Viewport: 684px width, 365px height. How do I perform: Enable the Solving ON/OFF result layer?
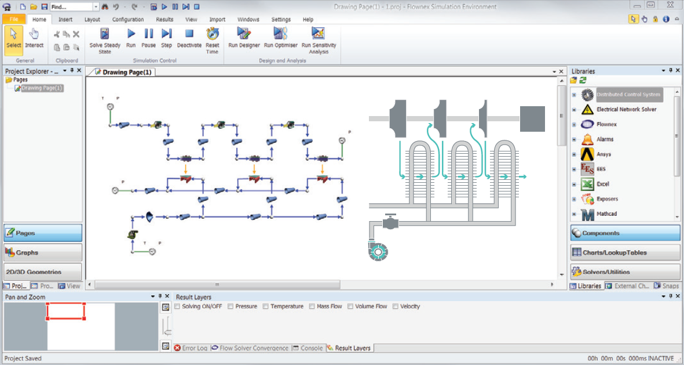(178, 307)
